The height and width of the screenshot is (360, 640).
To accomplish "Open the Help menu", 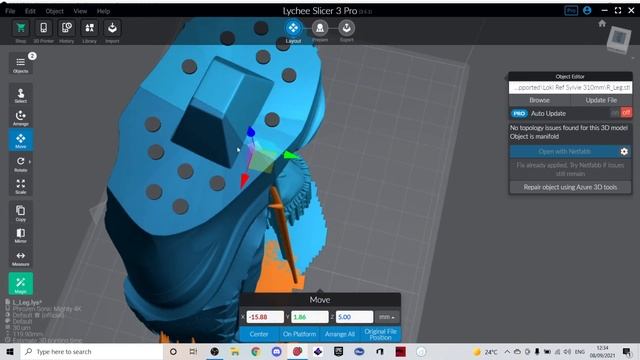I will (x=103, y=11).
